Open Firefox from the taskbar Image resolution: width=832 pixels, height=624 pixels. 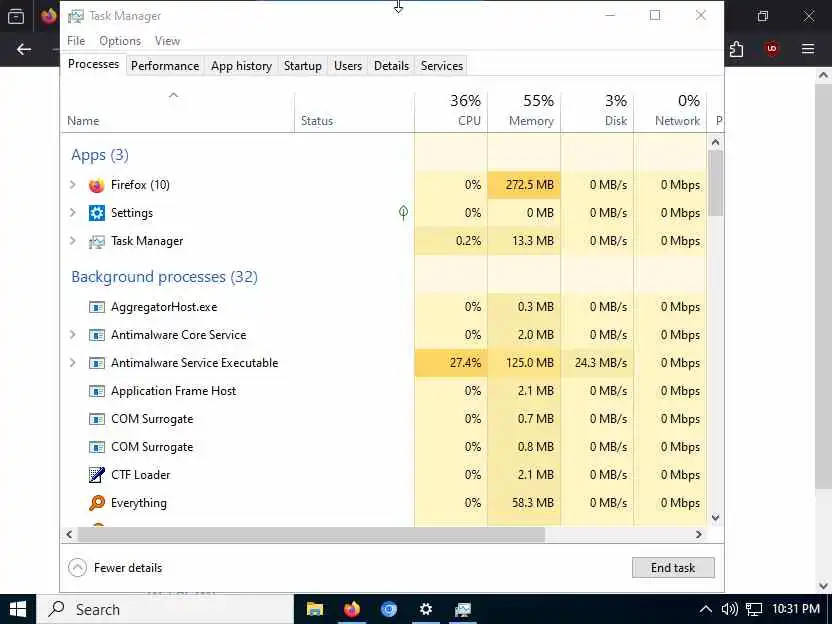point(352,609)
